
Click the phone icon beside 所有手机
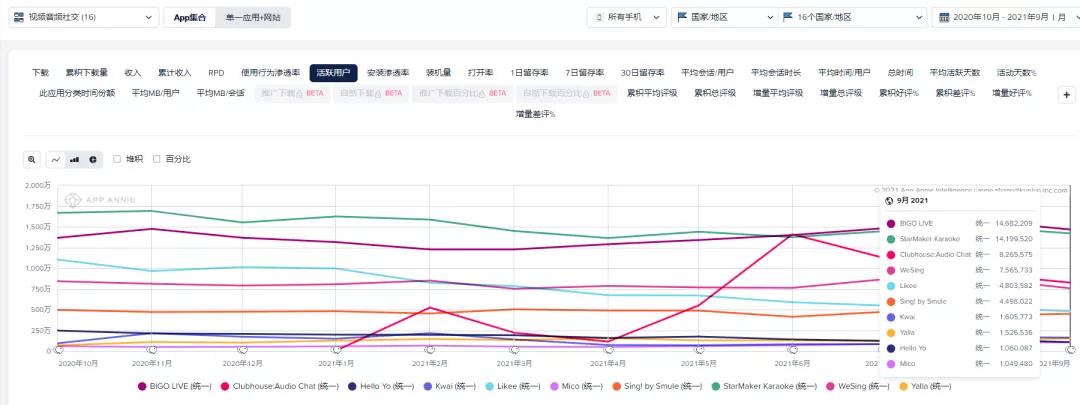[599, 17]
